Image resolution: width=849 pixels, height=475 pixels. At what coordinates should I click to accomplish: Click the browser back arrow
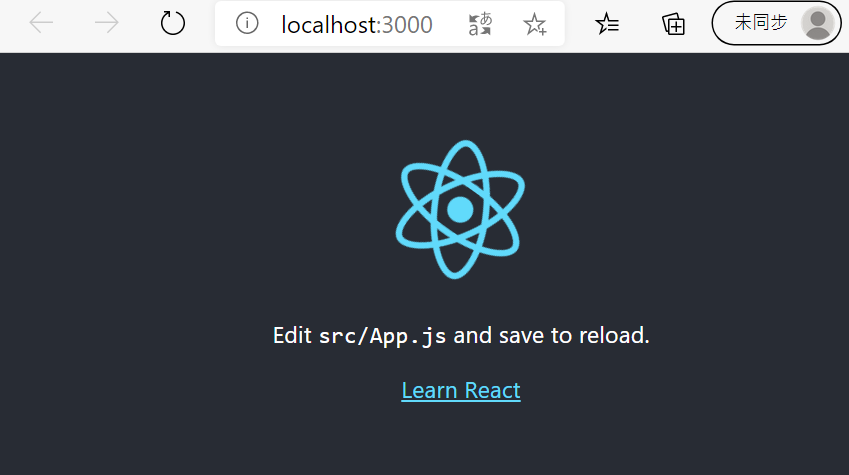(x=41, y=23)
